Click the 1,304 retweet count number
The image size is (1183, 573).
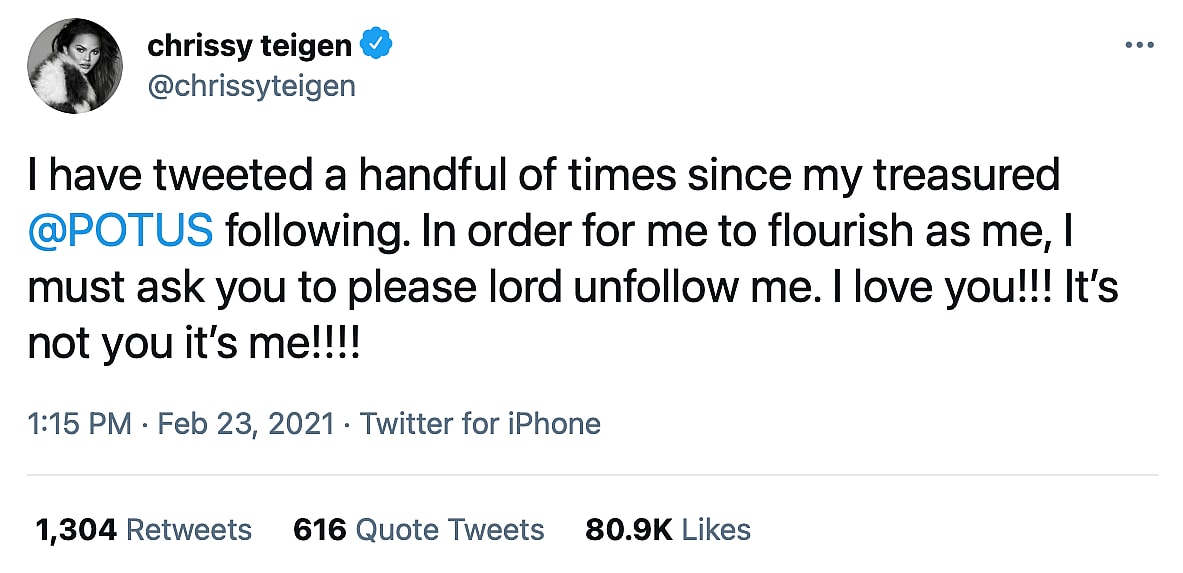coord(77,528)
